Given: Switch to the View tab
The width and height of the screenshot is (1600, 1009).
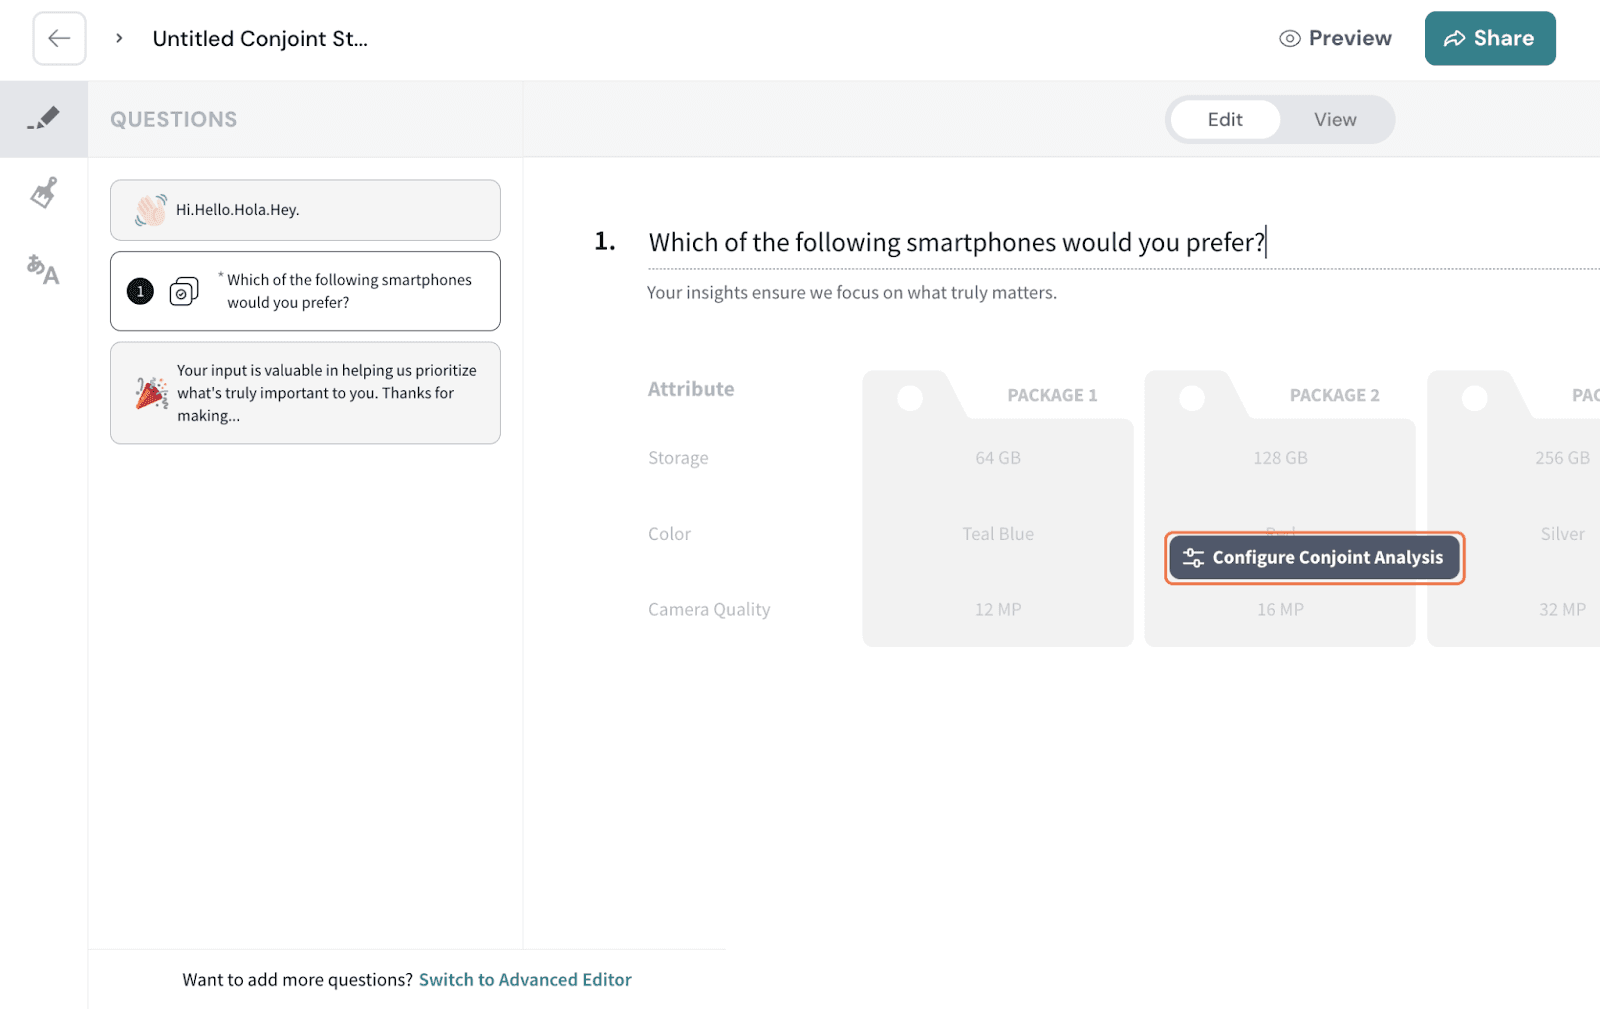Looking at the screenshot, I should coord(1334,120).
